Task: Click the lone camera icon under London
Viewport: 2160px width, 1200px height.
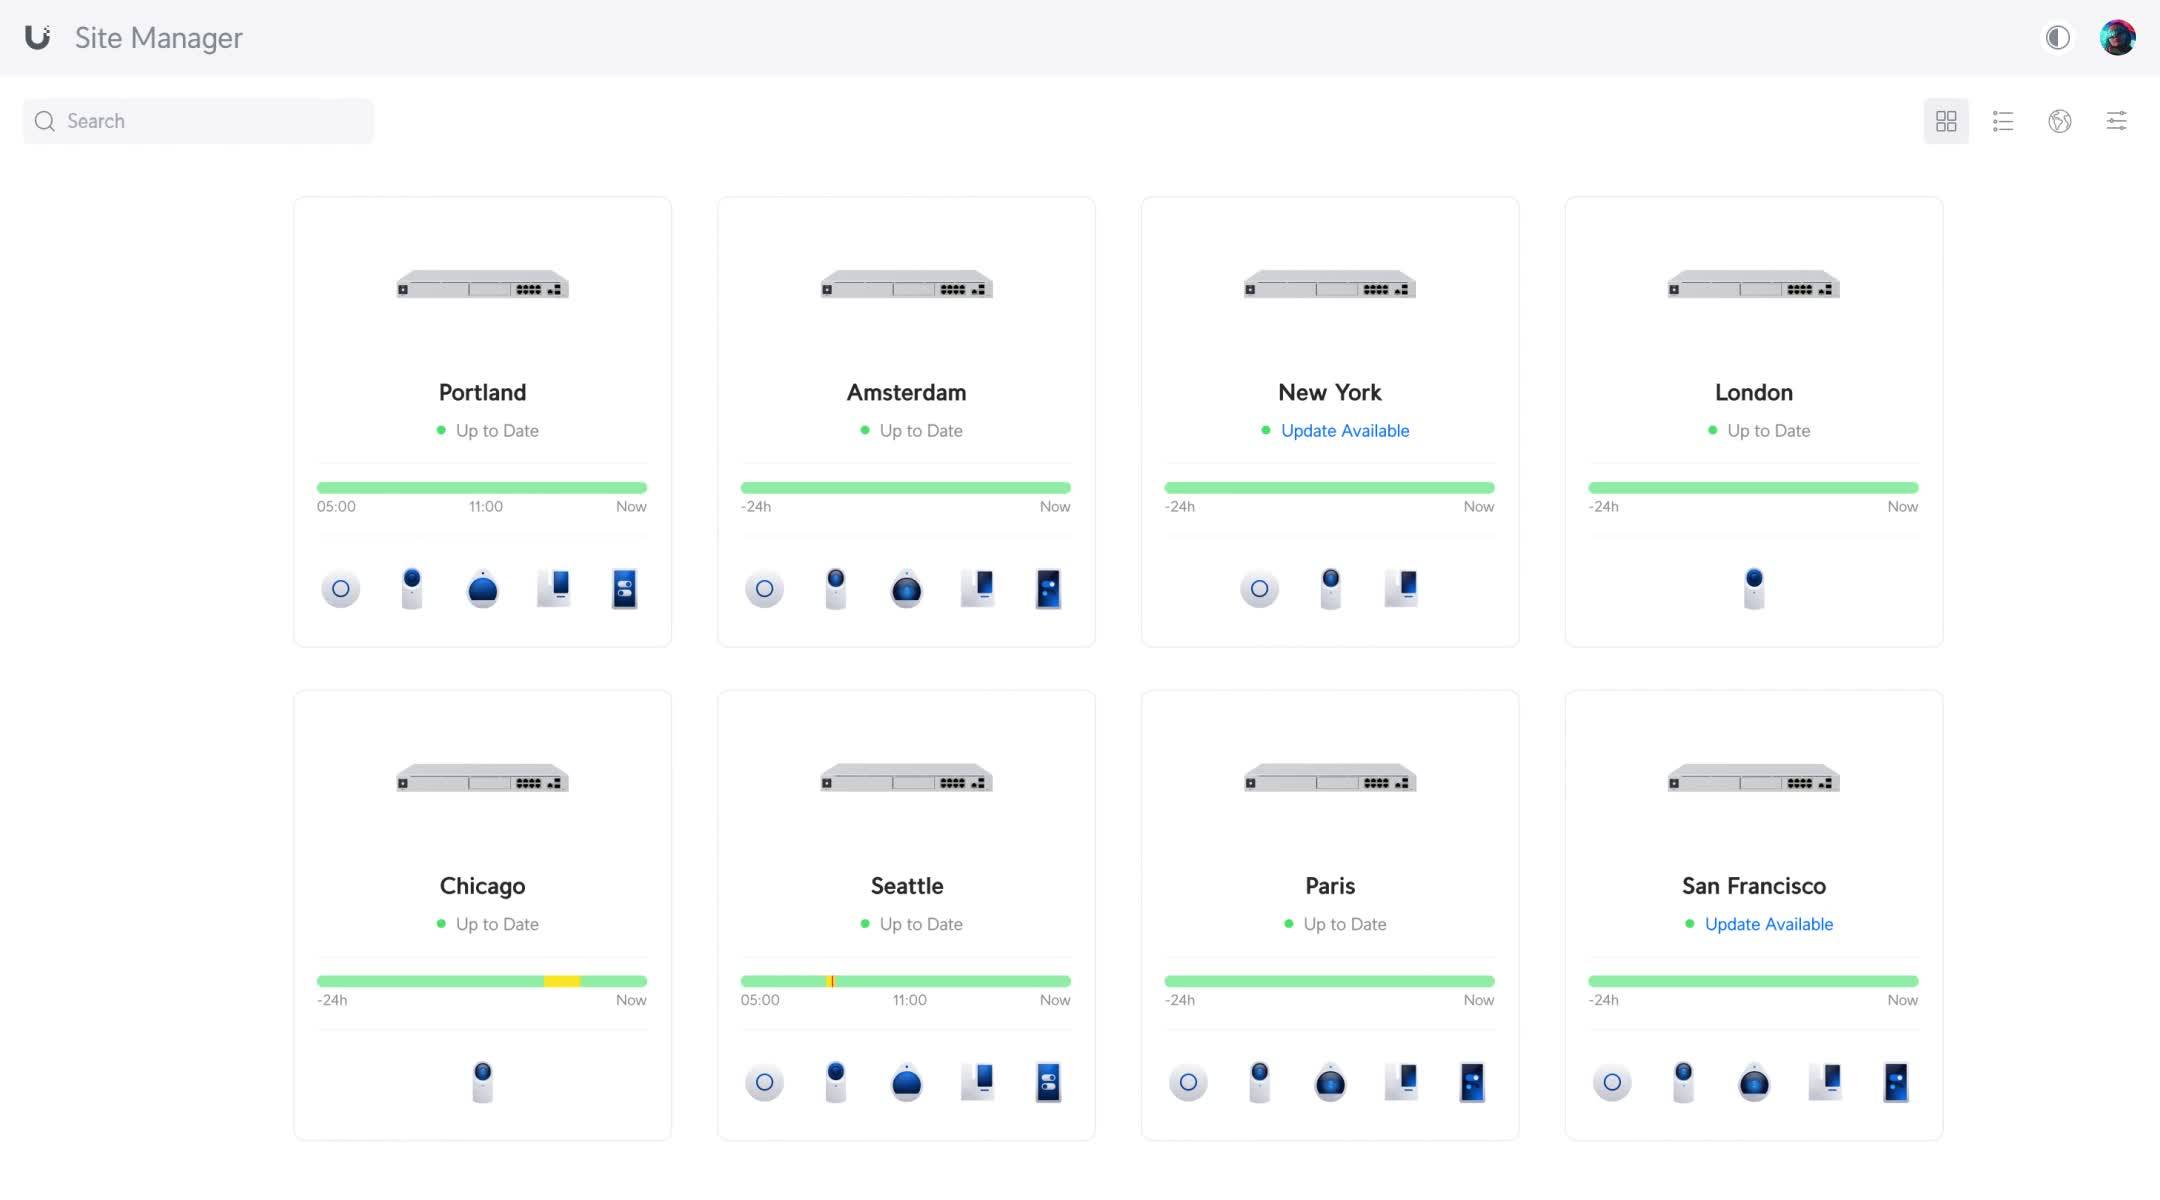Action: 1753,588
